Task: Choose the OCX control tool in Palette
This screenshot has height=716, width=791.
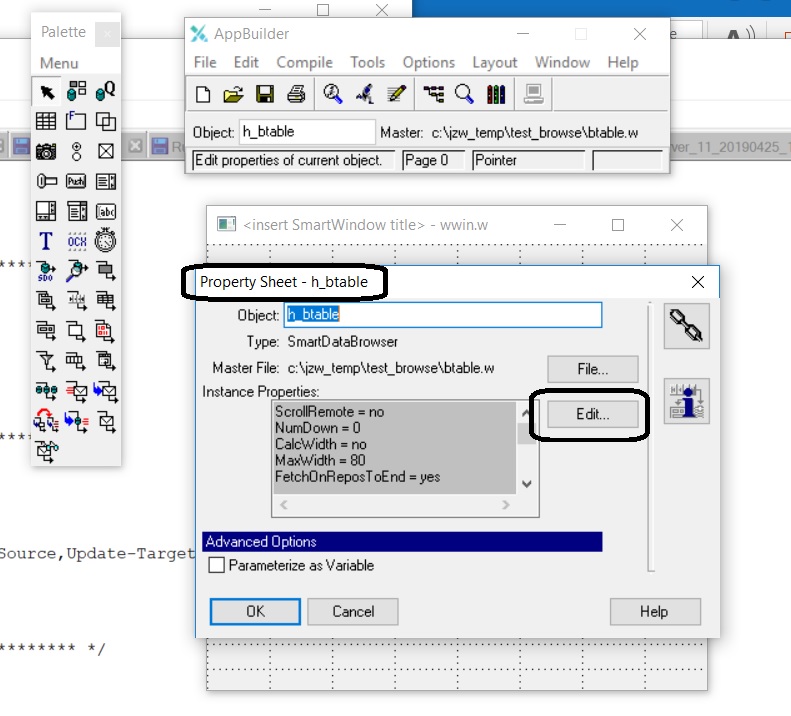Action: tap(76, 241)
